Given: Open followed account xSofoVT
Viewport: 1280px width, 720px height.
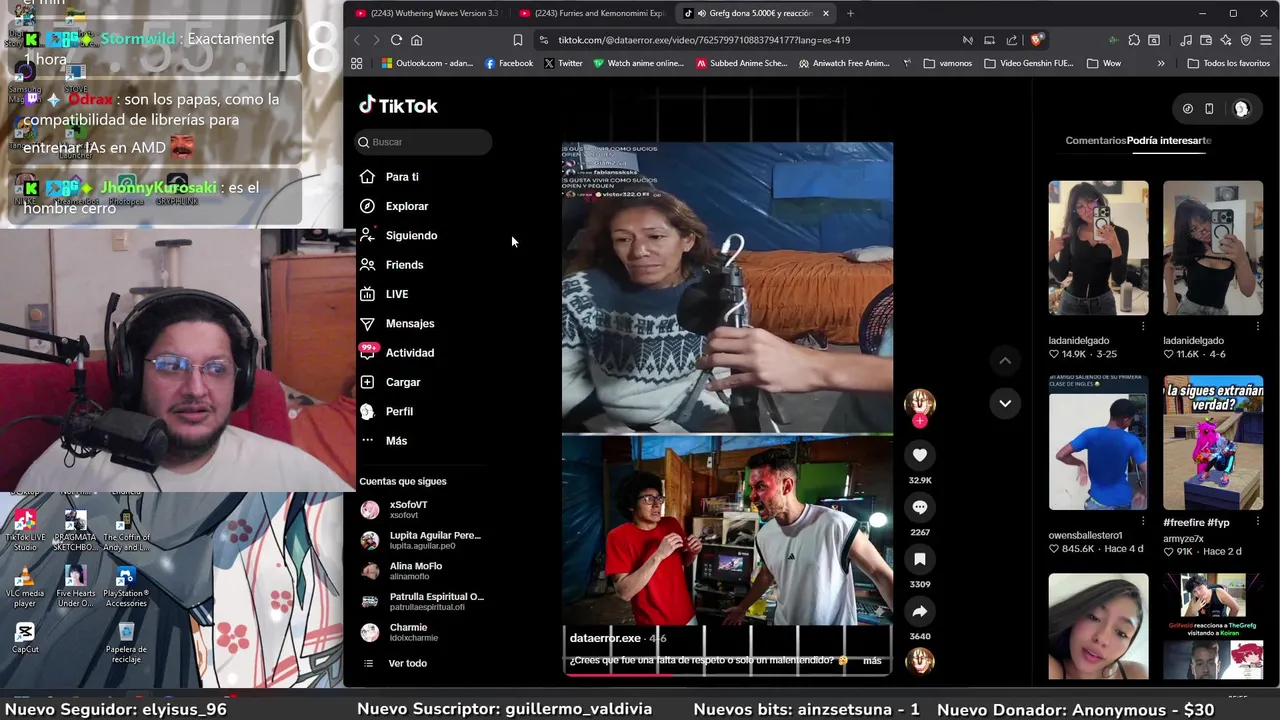Looking at the screenshot, I should pos(424,510).
